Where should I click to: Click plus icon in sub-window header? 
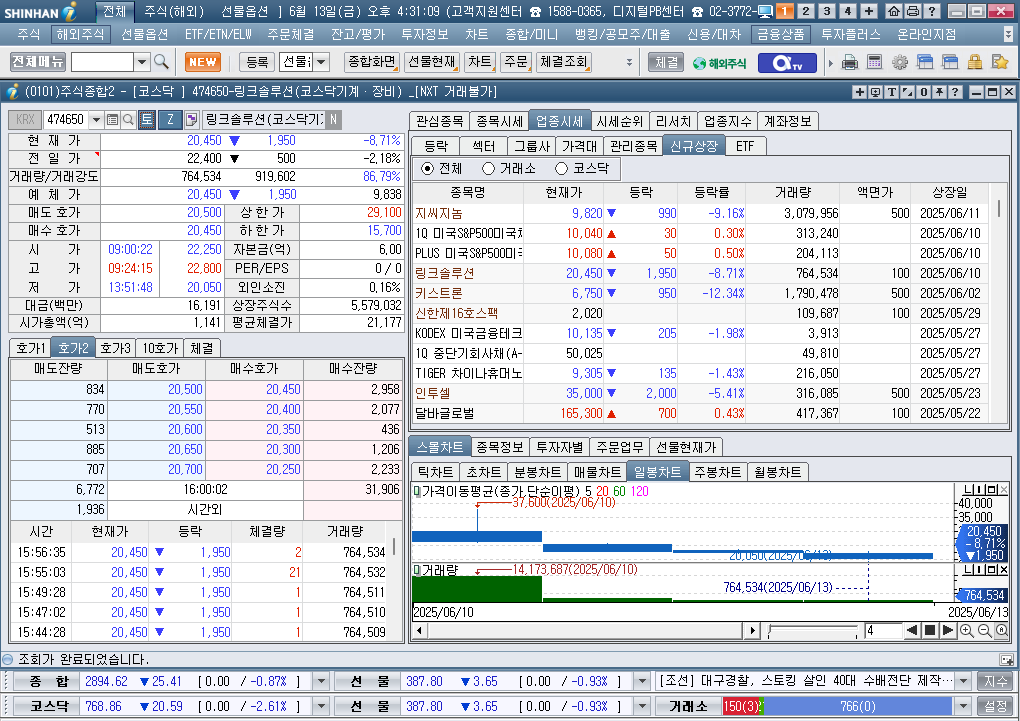(x=859, y=92)
